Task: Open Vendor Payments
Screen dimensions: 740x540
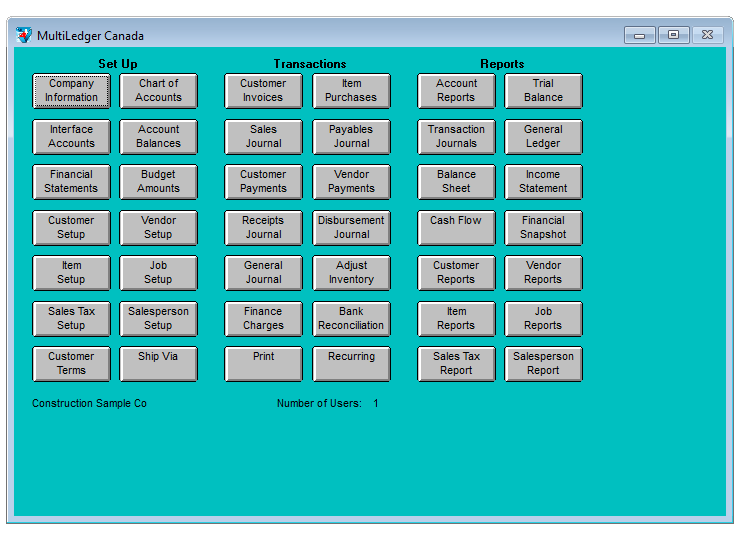Action: [x=352, y=182]
